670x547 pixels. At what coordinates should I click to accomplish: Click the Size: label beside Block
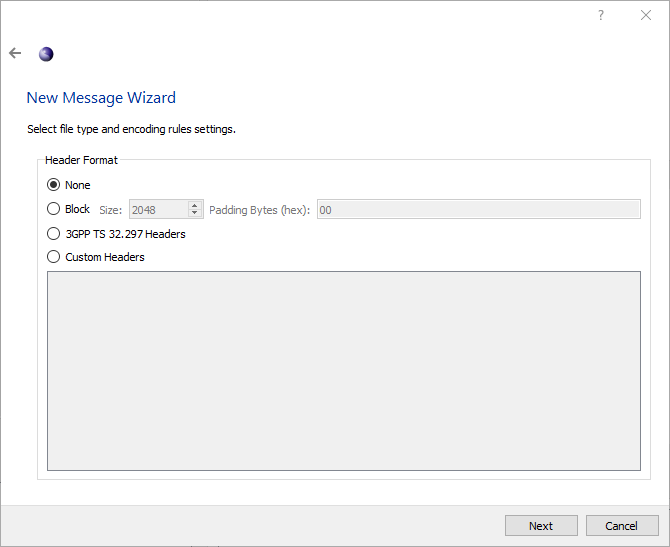110,210
